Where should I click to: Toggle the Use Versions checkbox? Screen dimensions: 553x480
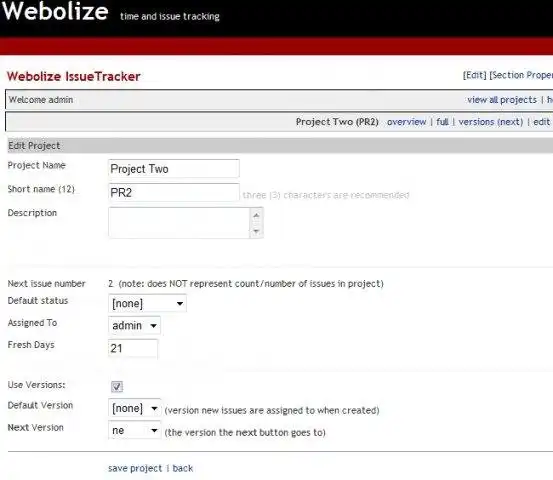tap(117, 387)
